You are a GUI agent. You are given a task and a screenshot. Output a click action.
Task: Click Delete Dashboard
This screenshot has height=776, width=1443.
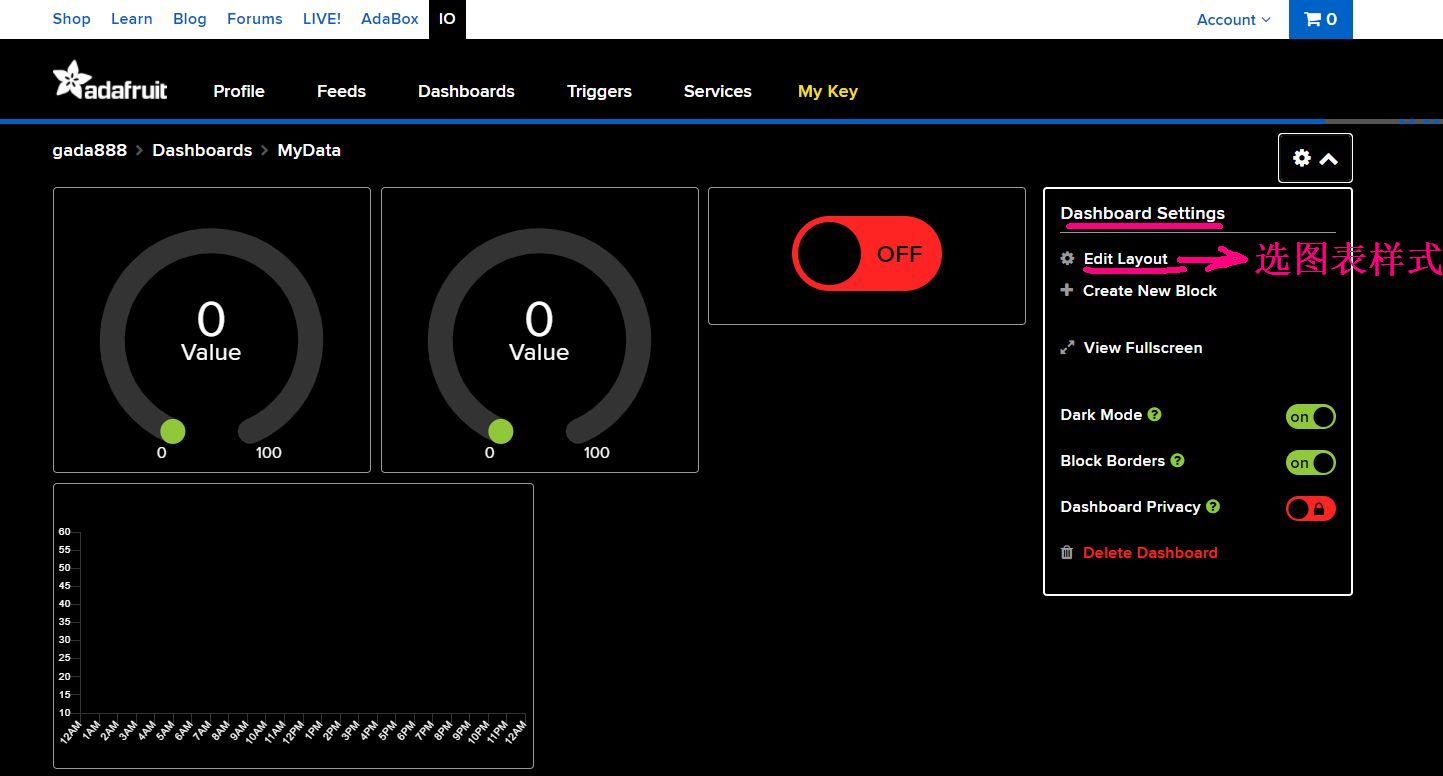coord(1150,553)
